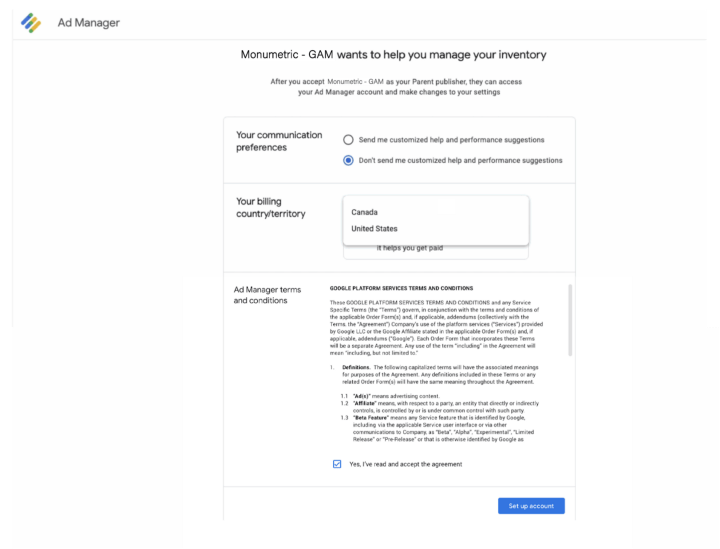Click the 'Your billing country/territory' label
This screenshot has width=720, height=549.
[271, 207]
